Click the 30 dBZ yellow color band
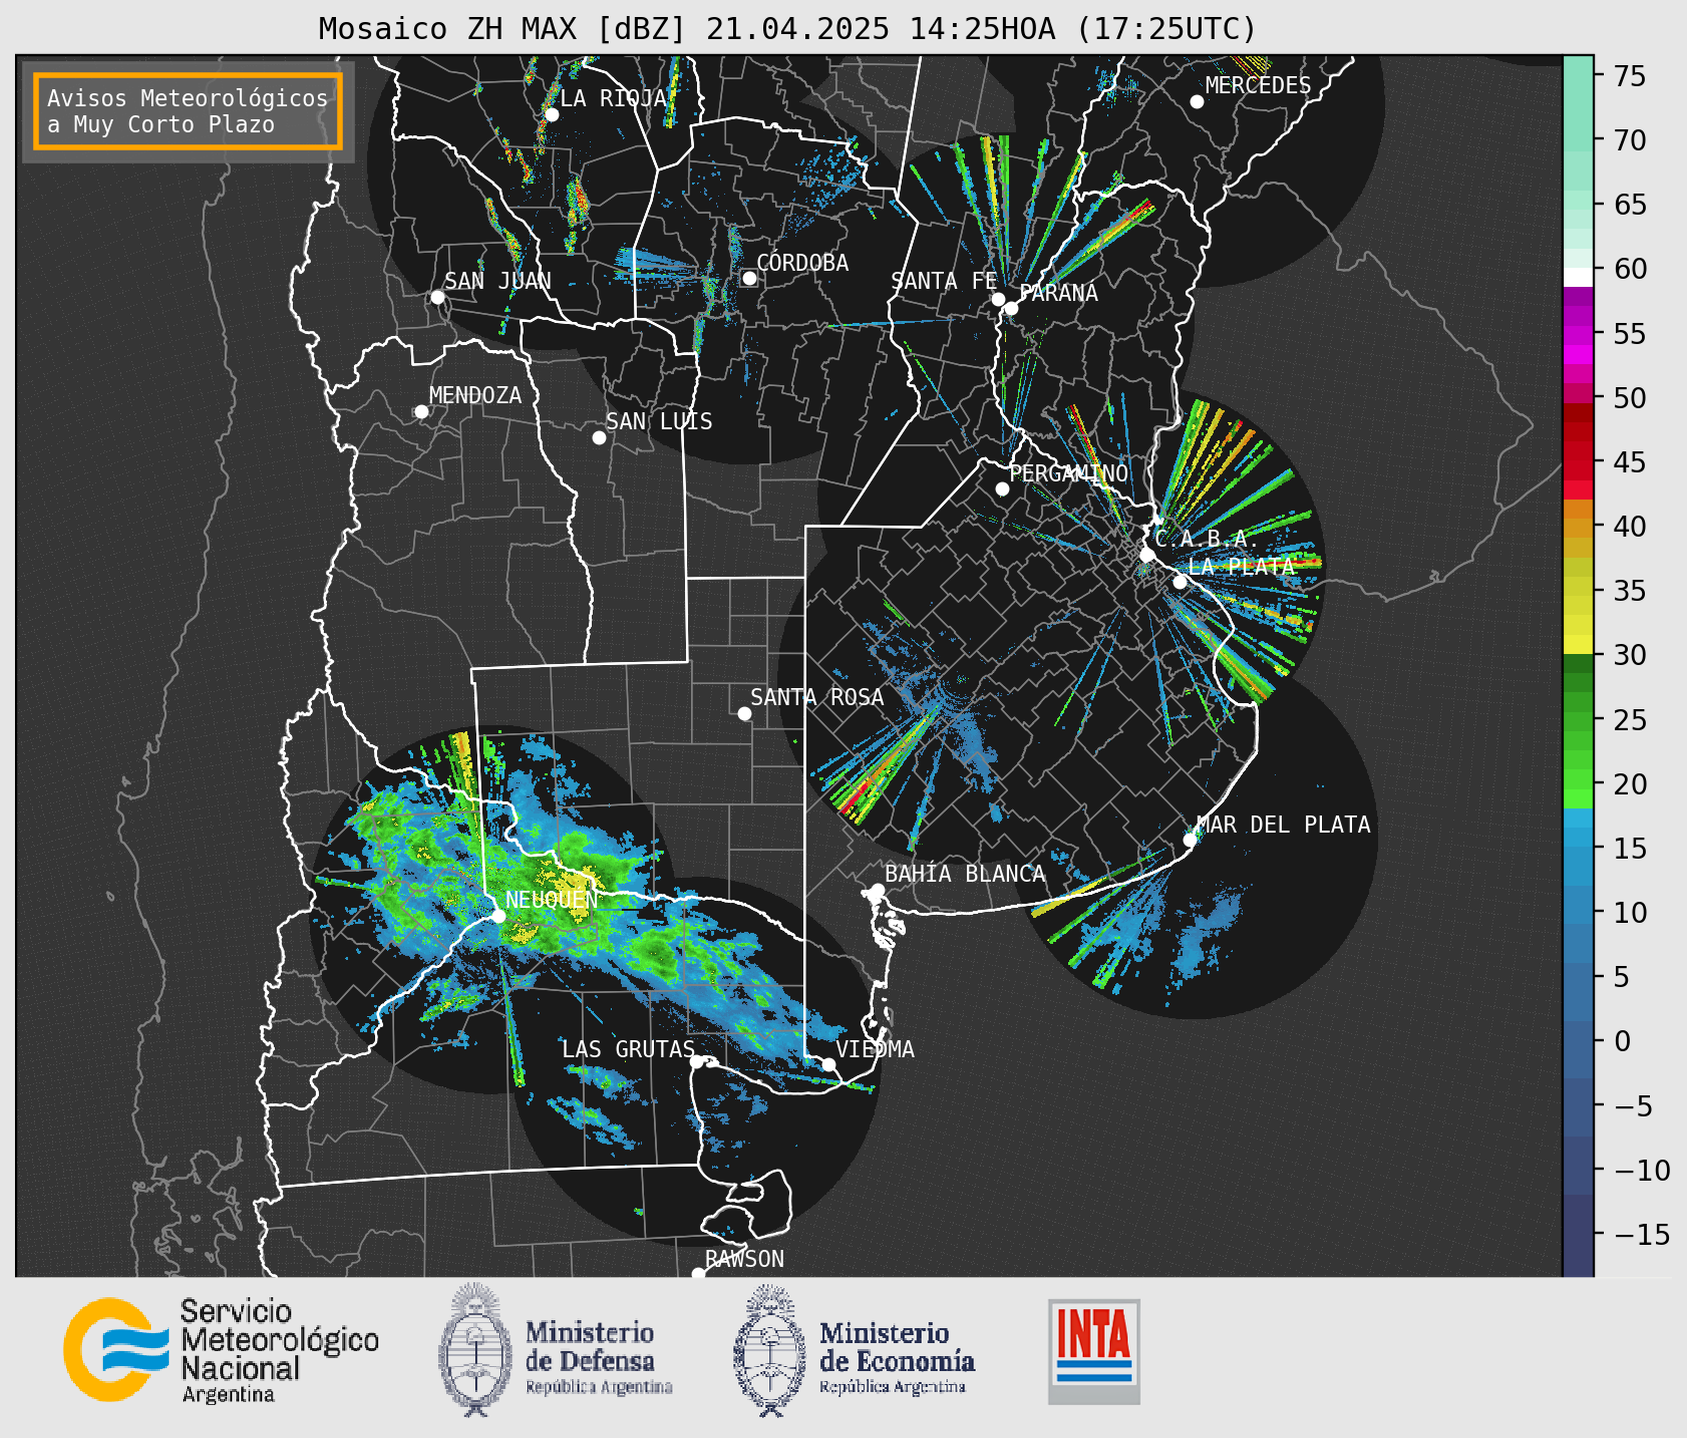 [1578, 644]
